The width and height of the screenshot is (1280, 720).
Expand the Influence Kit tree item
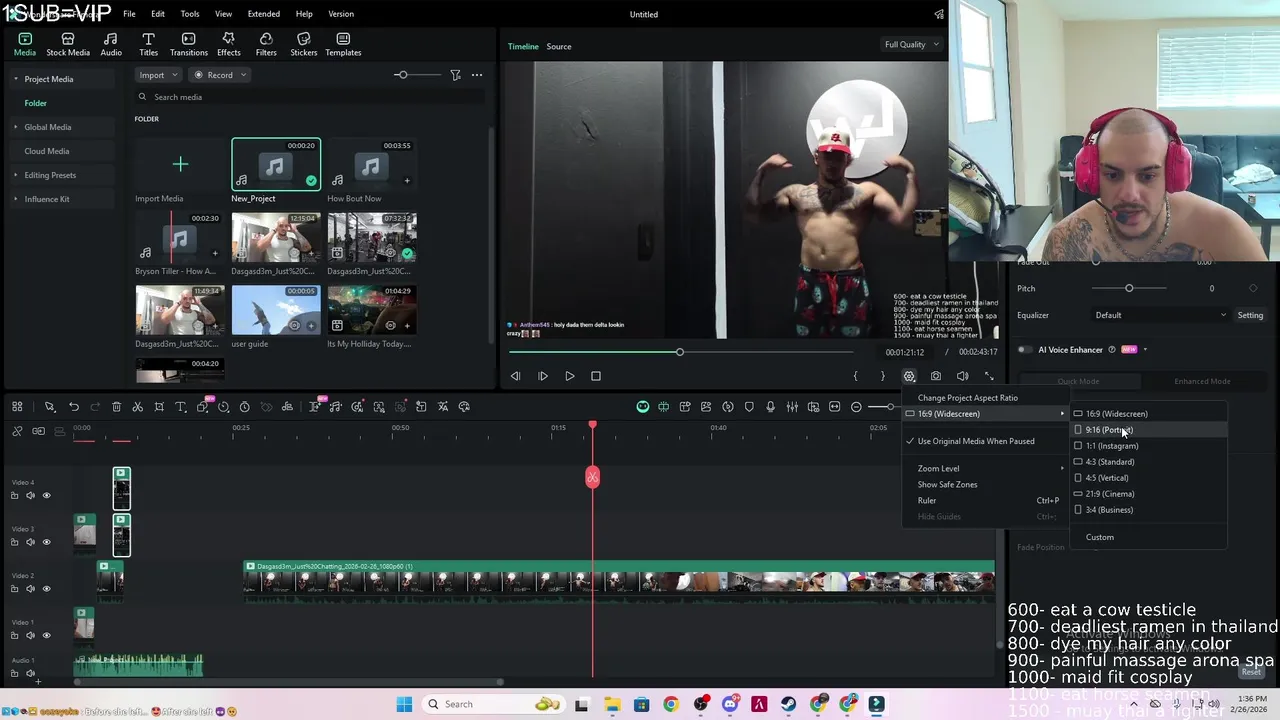point(15,199)
